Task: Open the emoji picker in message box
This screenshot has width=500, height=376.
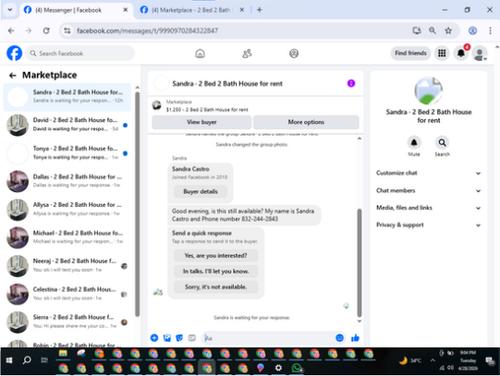Action: tap(339, 338)
